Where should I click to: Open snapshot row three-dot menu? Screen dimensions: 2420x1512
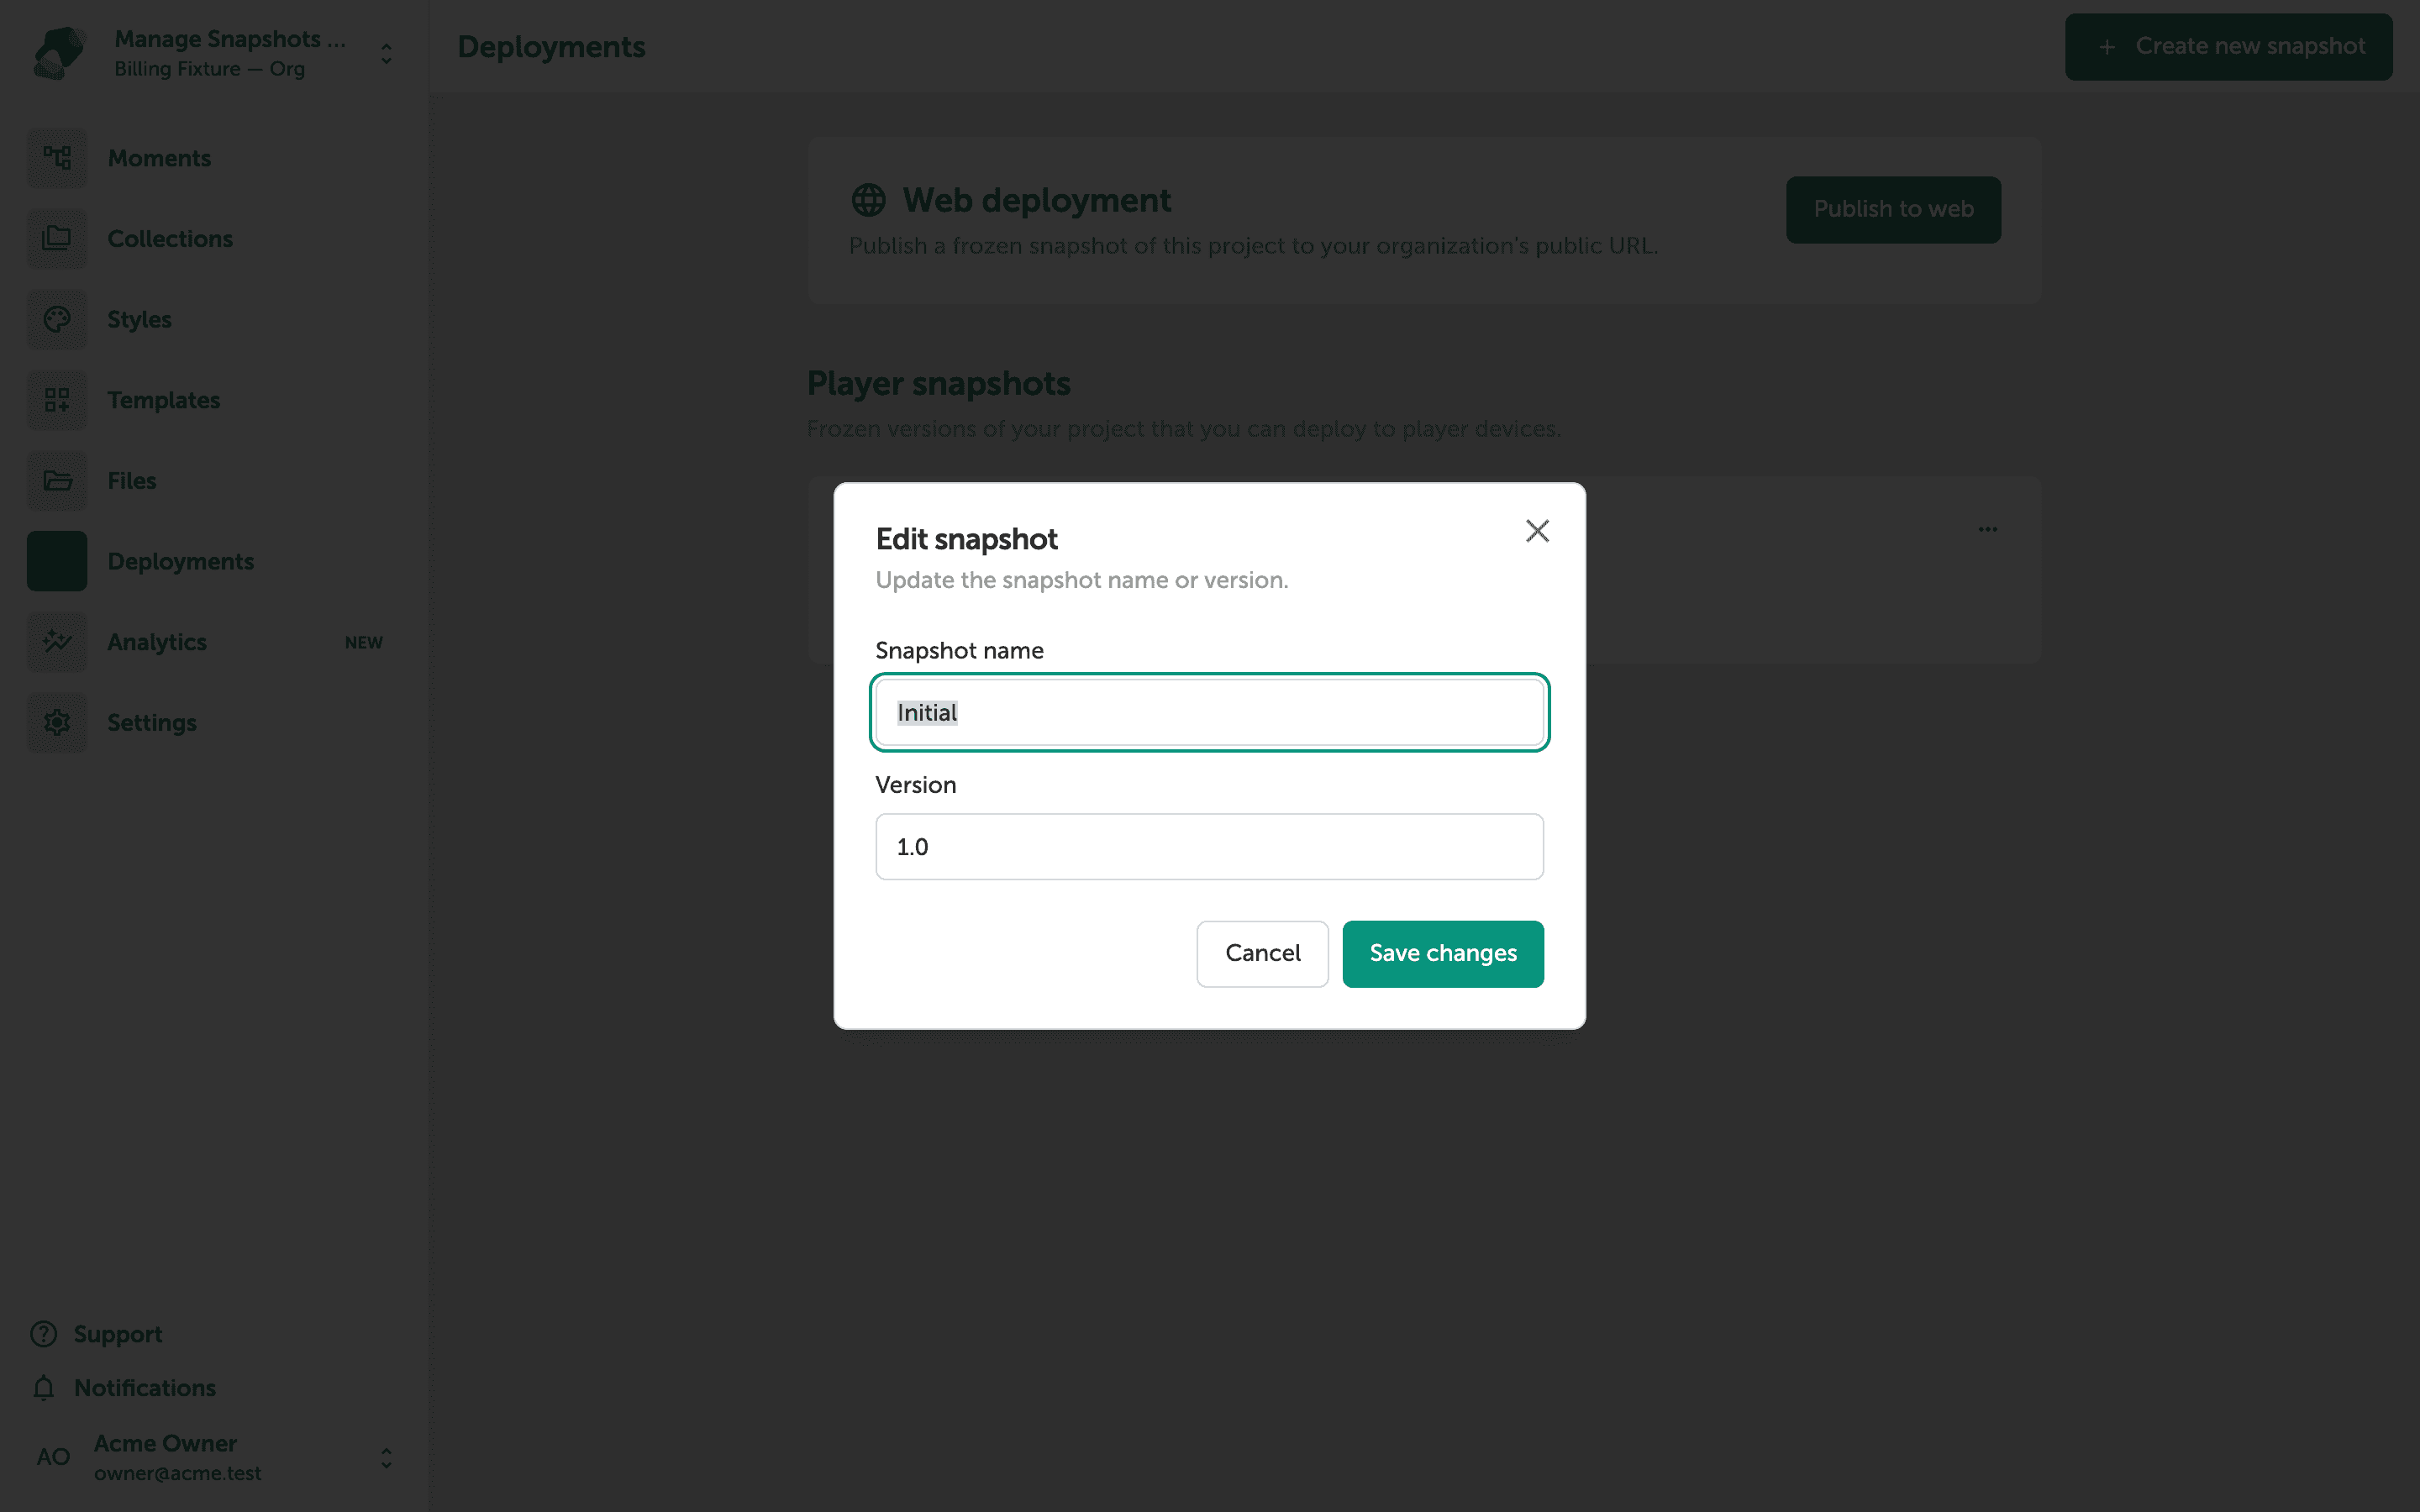[1987, 529]
